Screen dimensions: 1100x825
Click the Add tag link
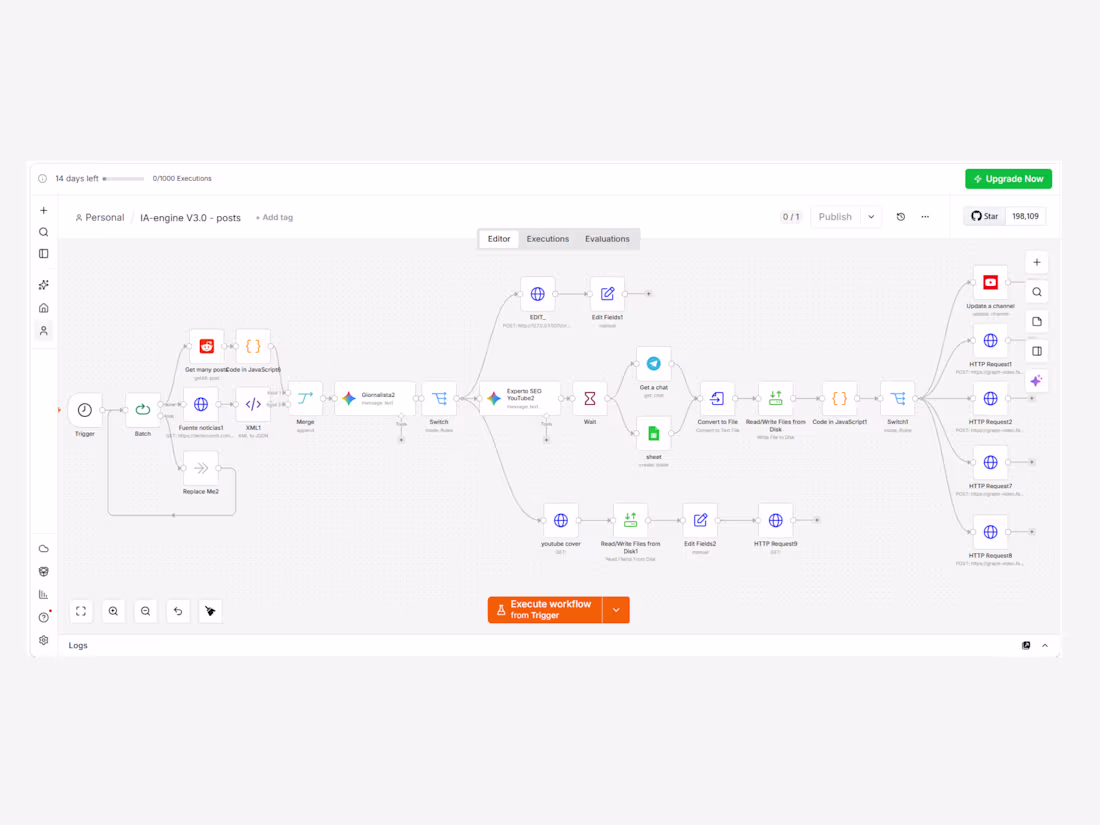tap(274, 217)
